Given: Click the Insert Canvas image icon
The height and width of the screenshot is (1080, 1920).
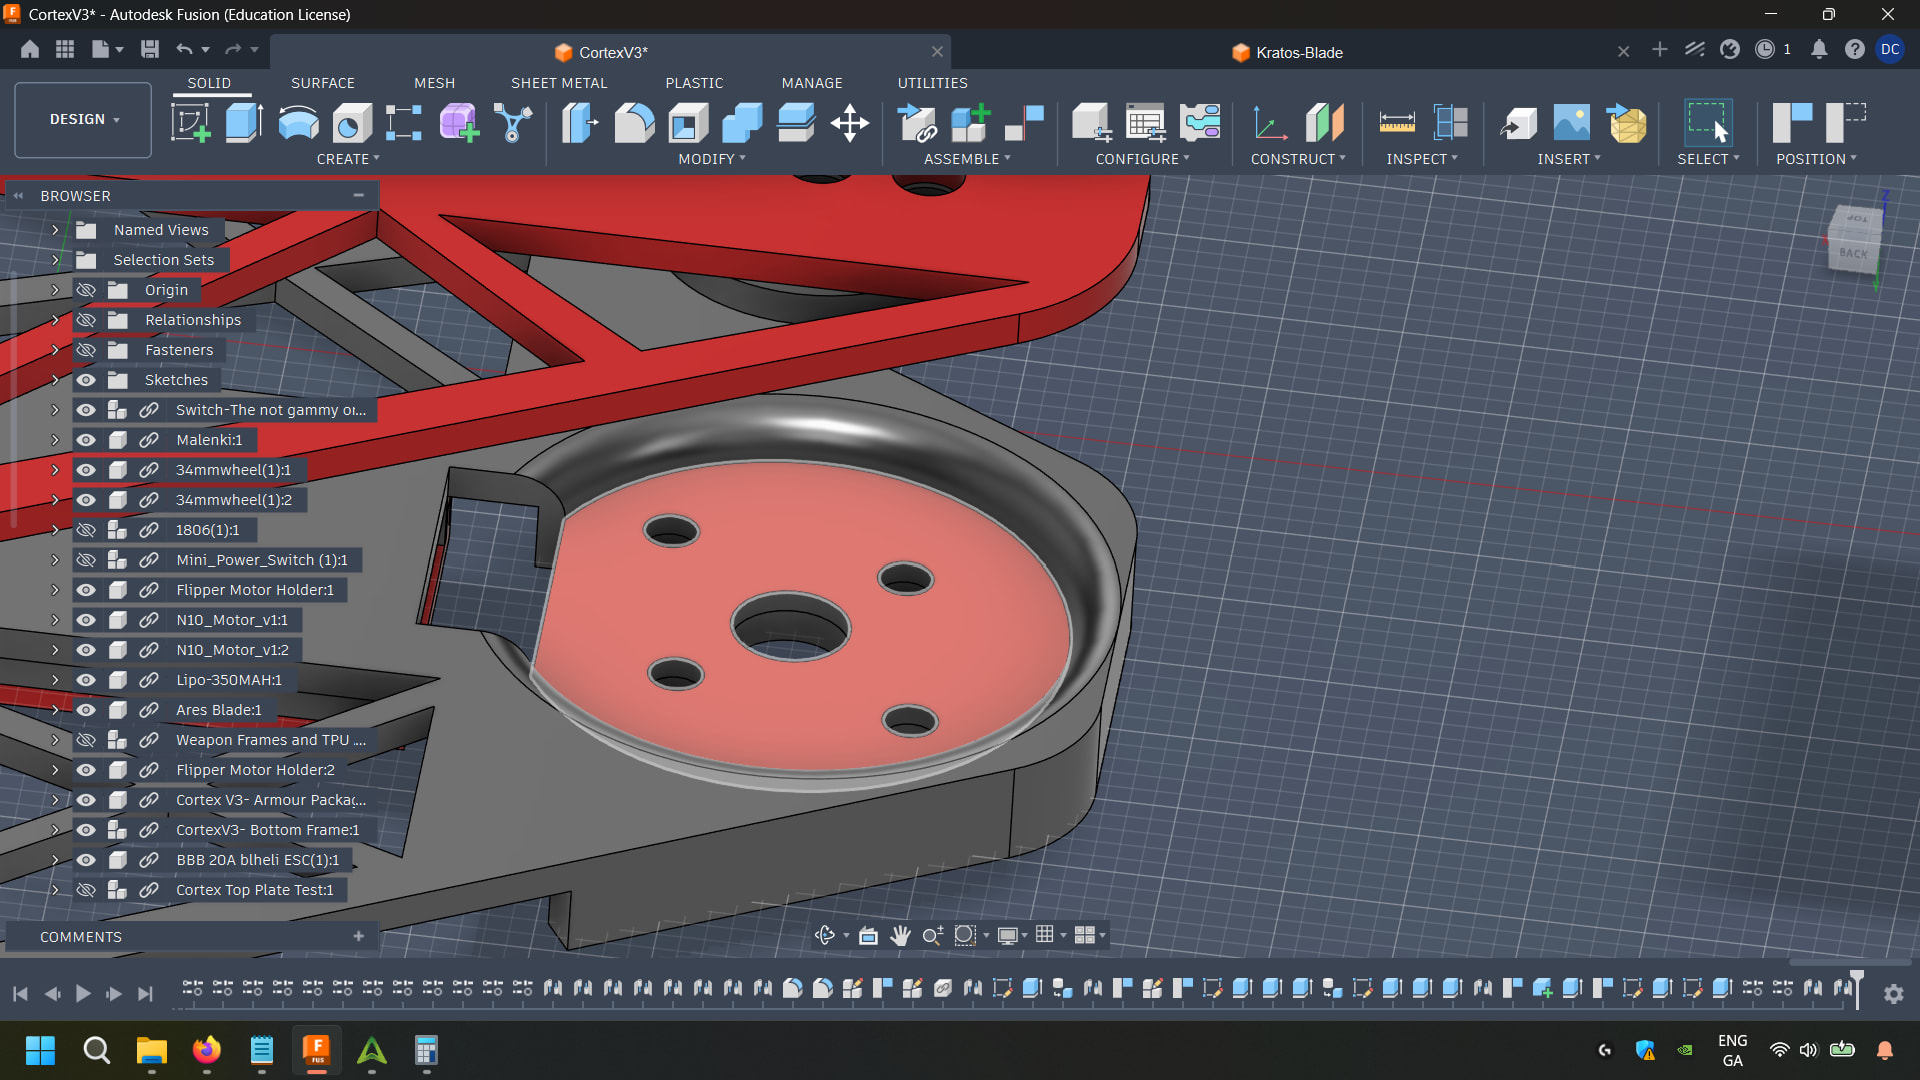Looking at the screenshot, I should tap(1571, 123).
